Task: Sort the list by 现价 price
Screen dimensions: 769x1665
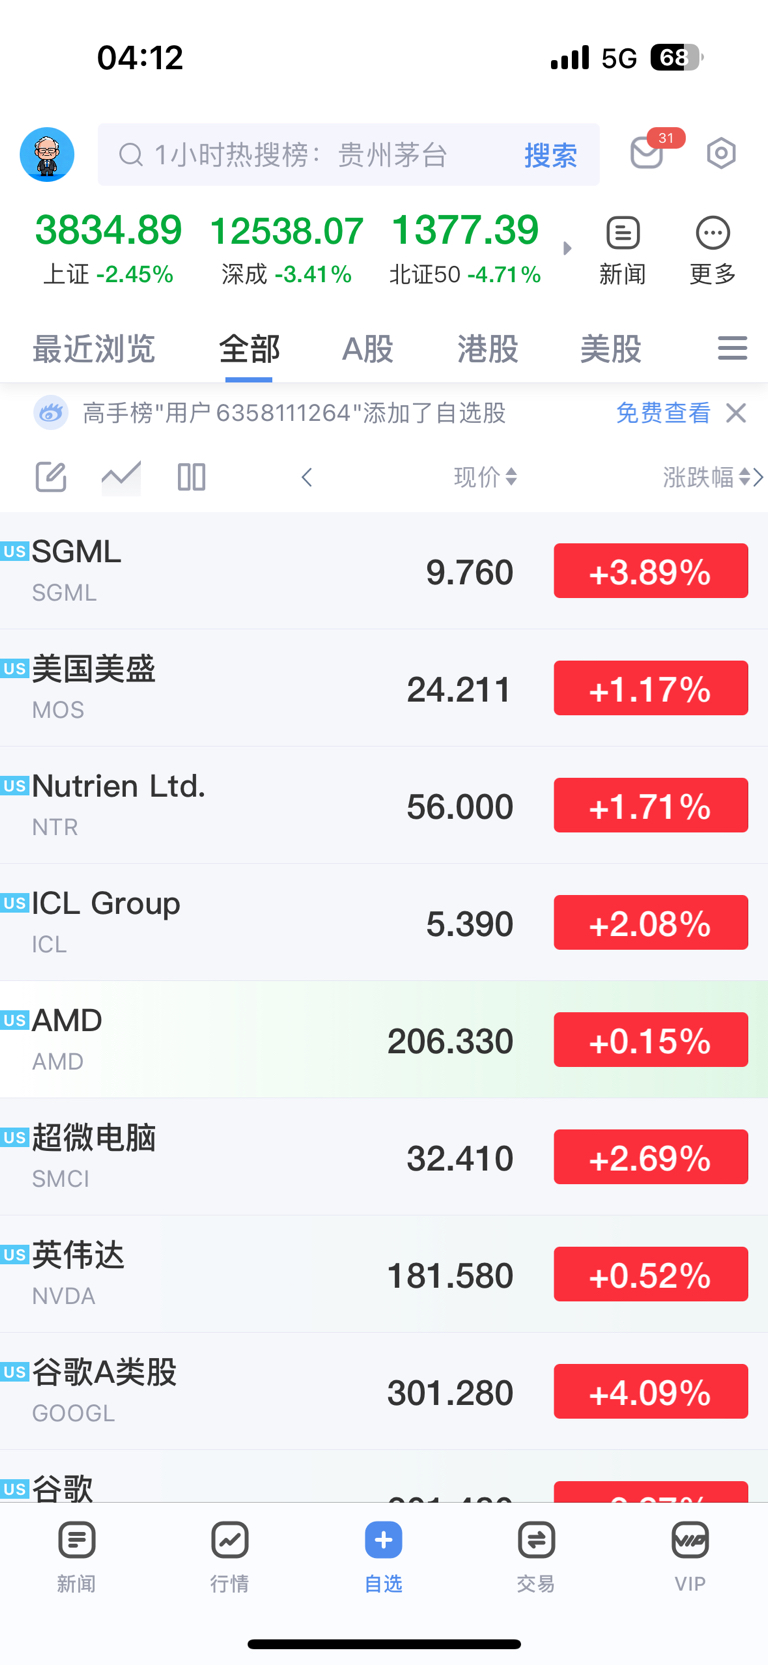Action: point(485,477)
